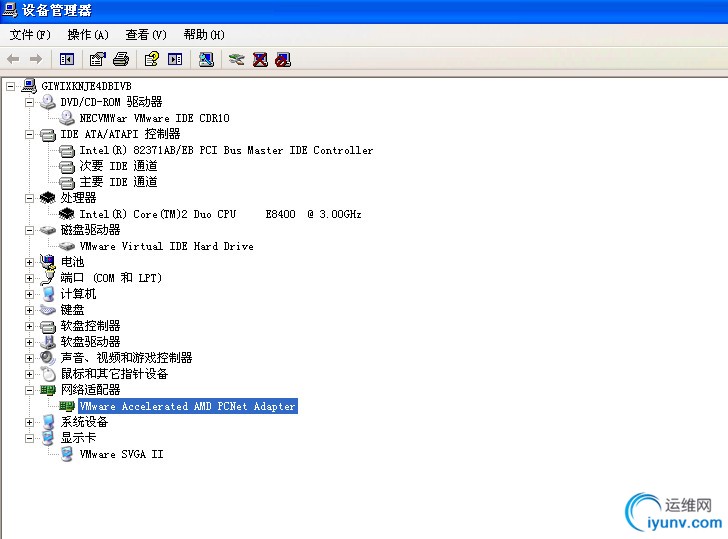Image resolution: width=728 pixels, height=539 pixels.
Task: Expand the 鼠标和其它指针设备 category
Action: pyautogui.click(x=29, y=374)
